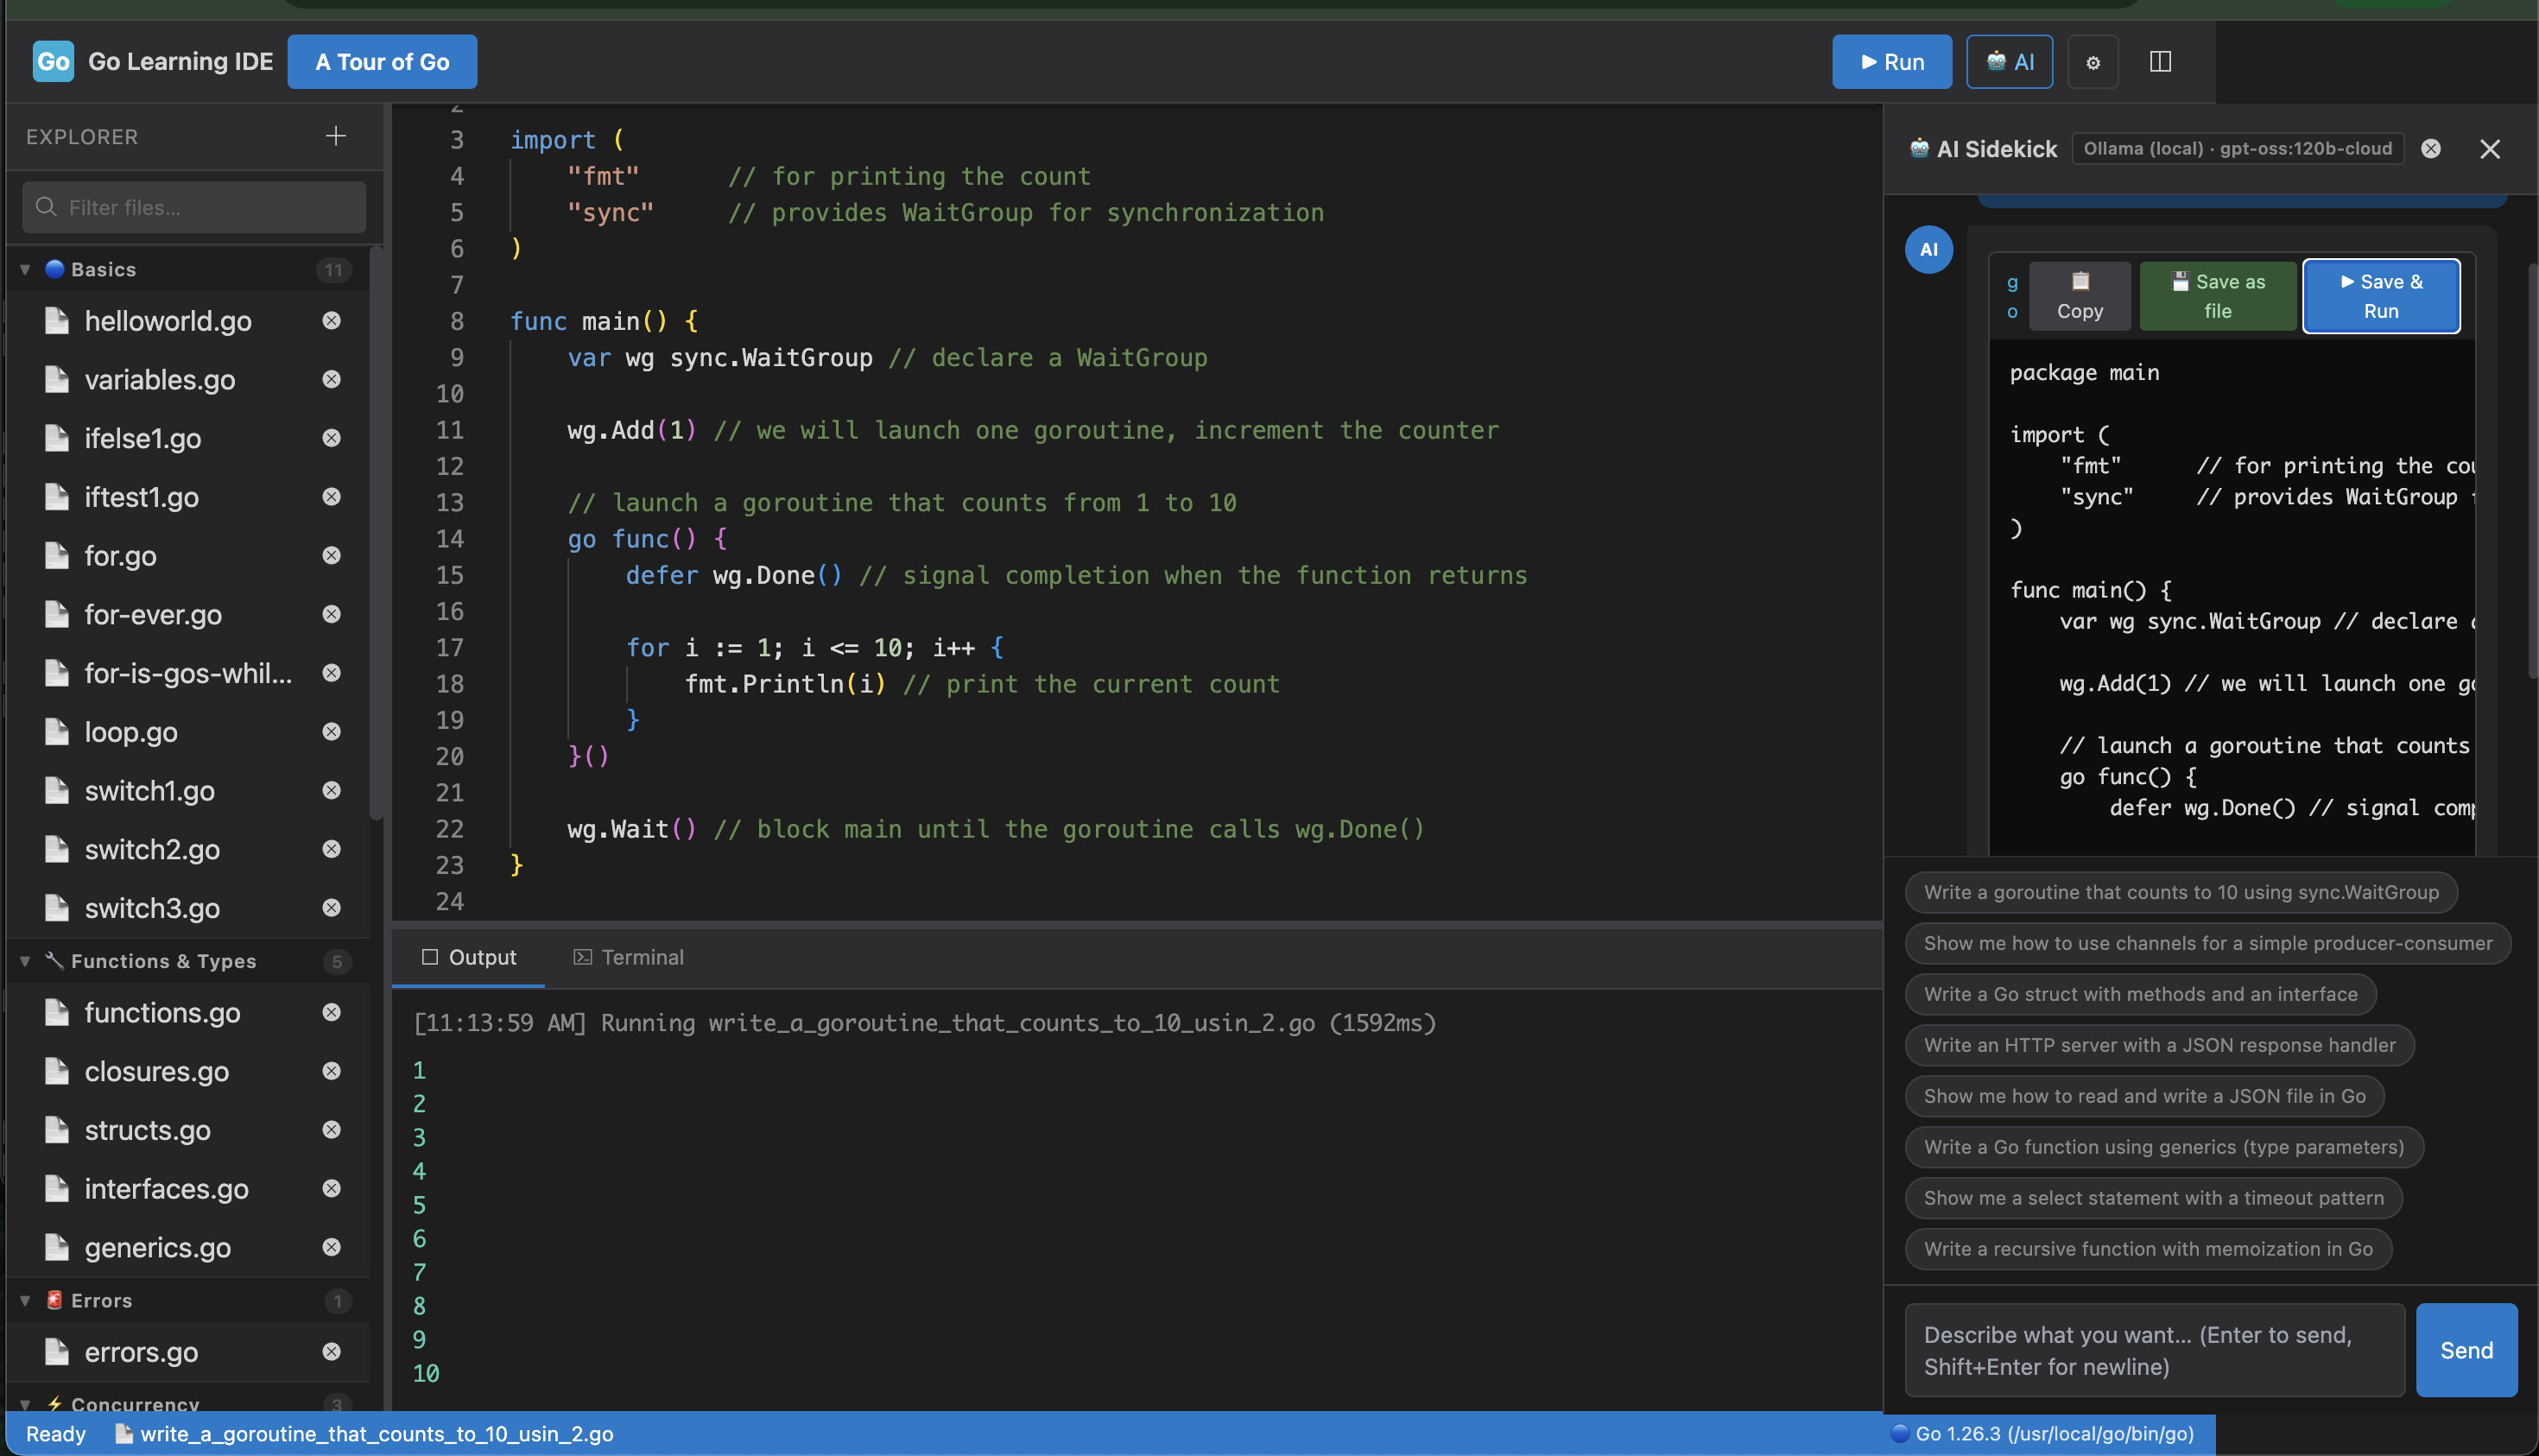Delete closures.go using its x icon

332,1071
